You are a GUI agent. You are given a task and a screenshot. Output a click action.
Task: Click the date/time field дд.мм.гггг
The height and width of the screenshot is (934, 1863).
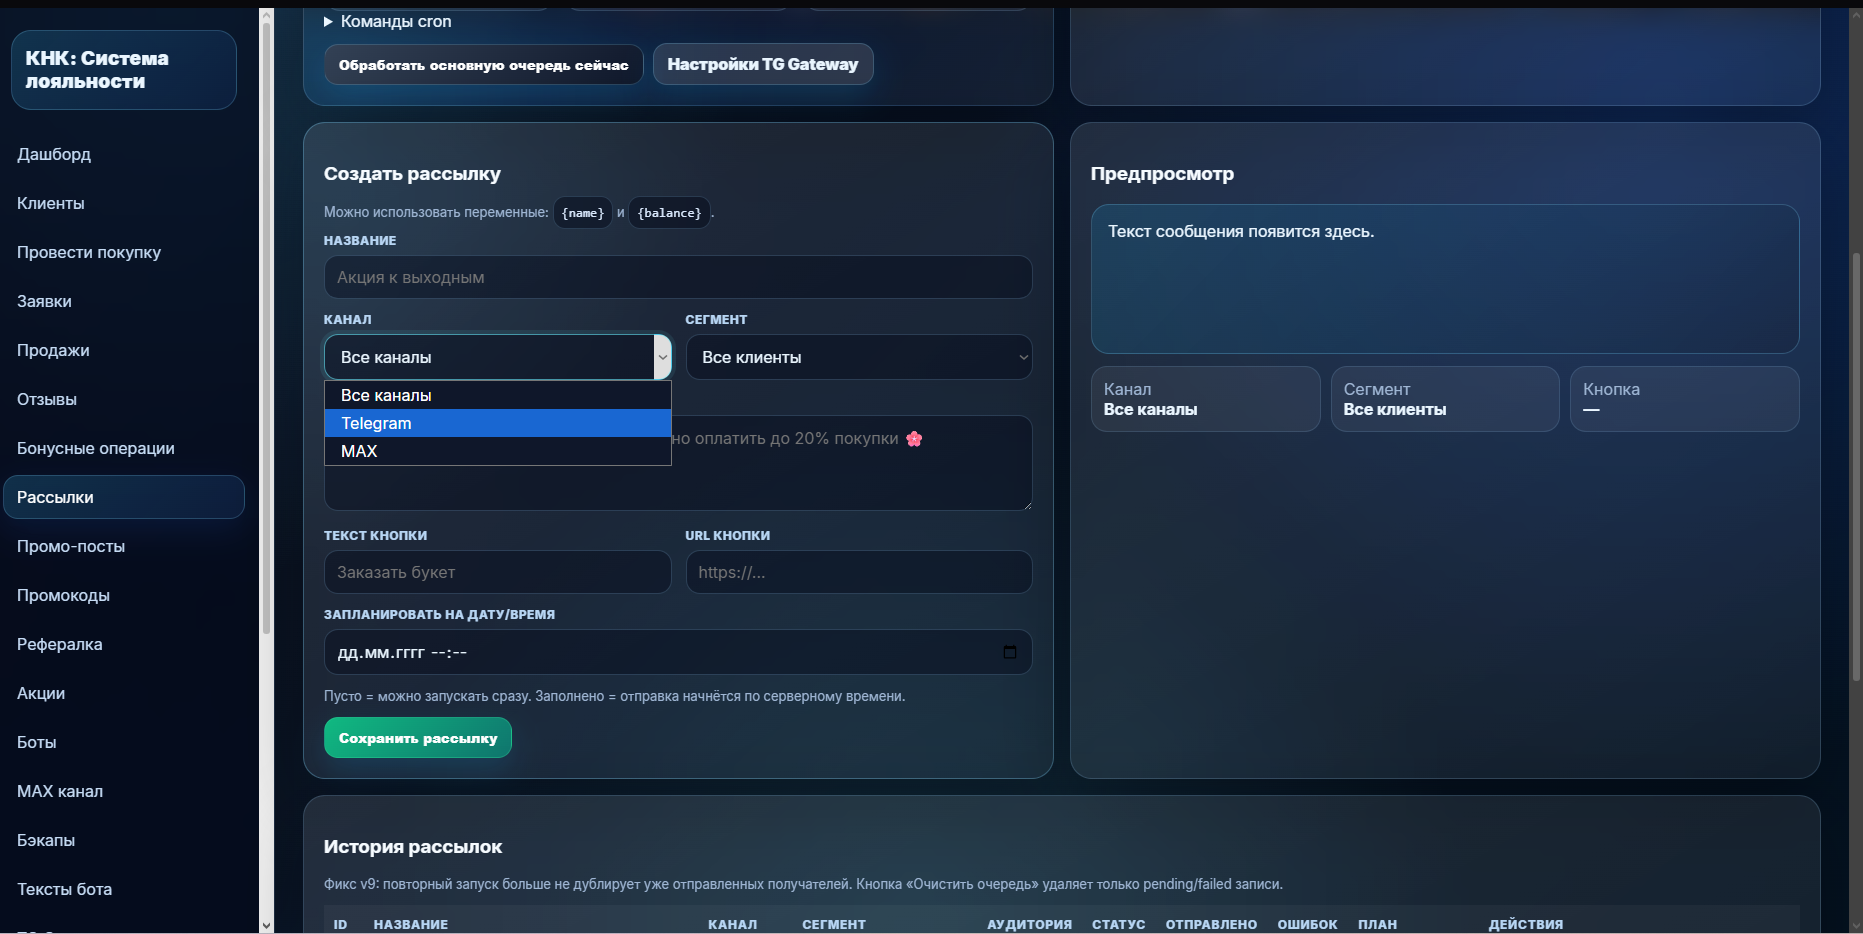point(678,652)
